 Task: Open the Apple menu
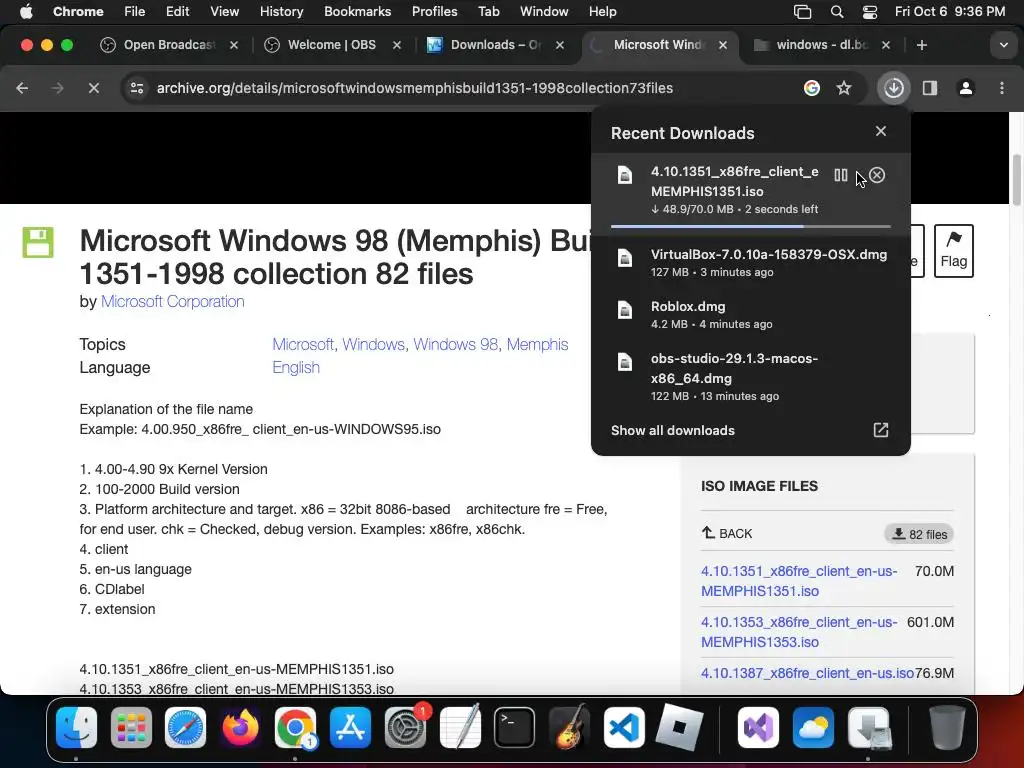tap(26, 11)
